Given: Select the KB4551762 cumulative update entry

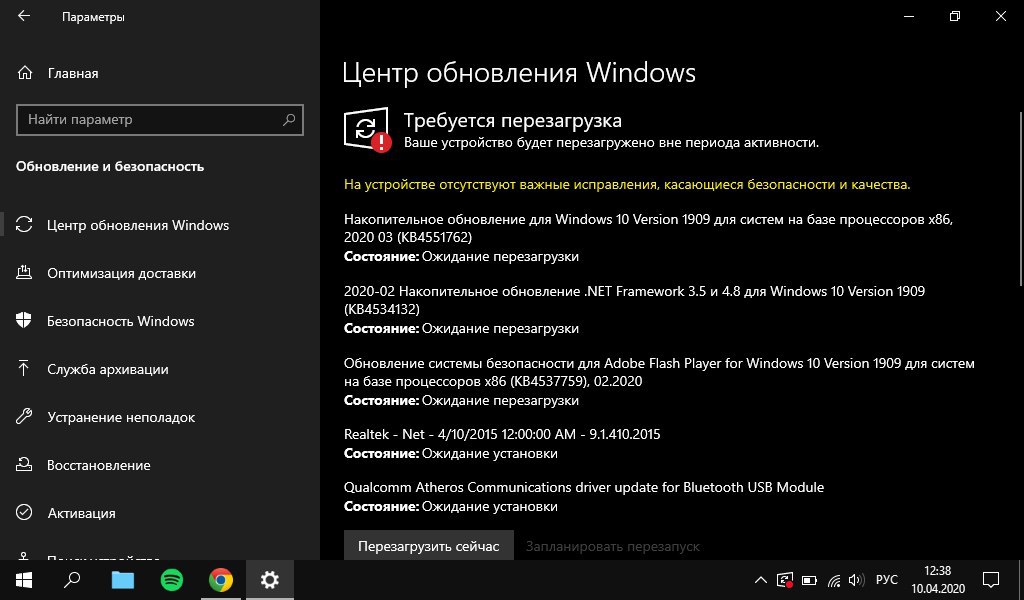Looking at the screenshot, I should point(648,238).
